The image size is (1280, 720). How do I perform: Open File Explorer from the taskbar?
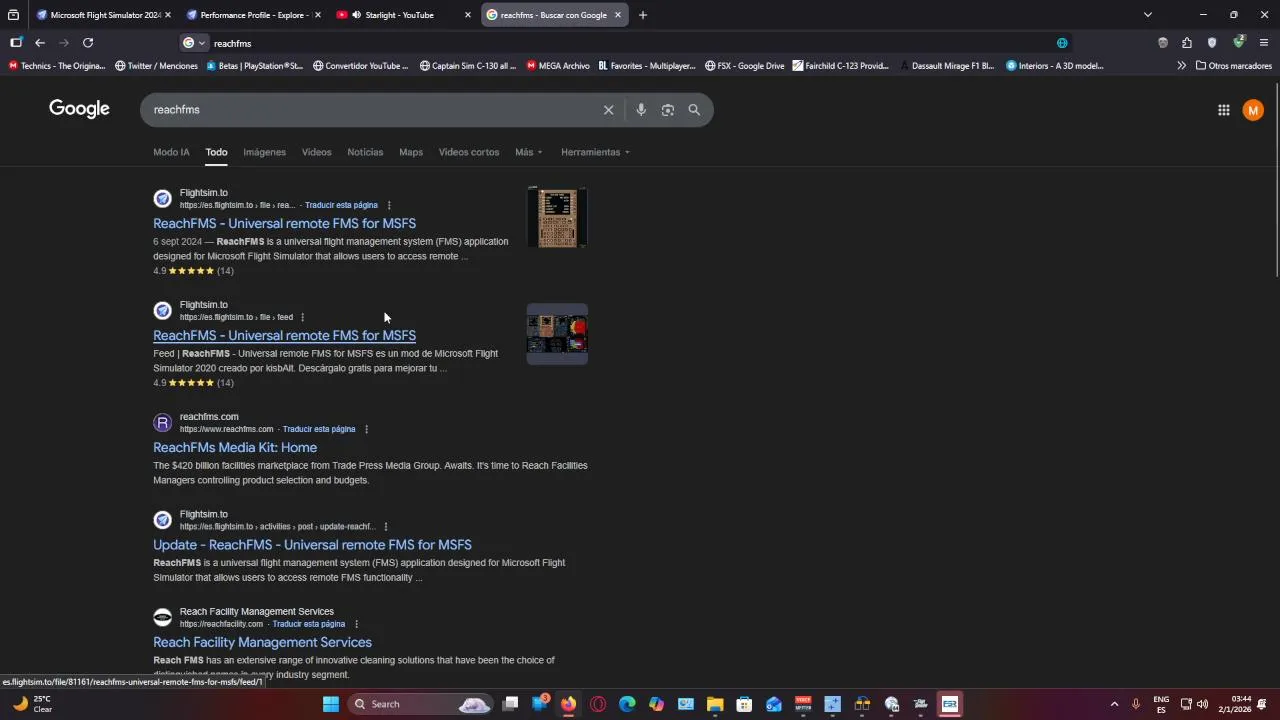point(715,704)
